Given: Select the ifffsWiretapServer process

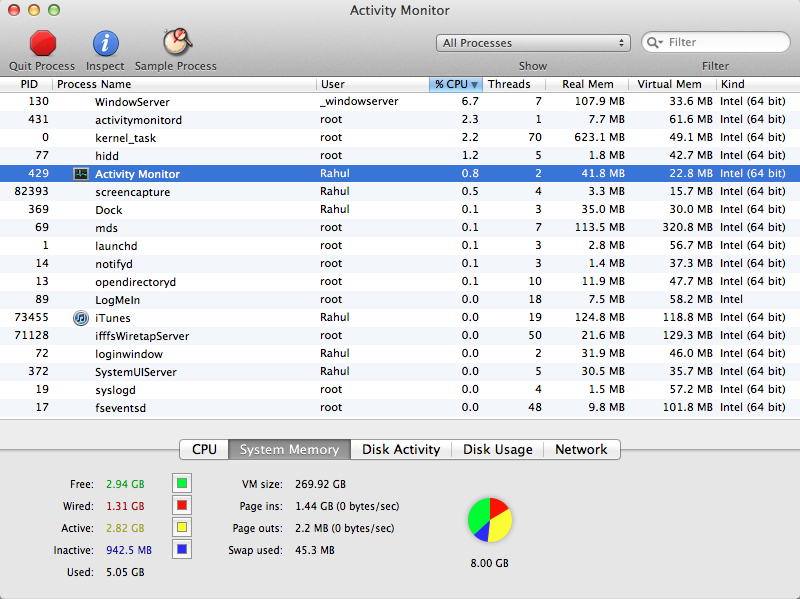Looking at the screenshot, I should [x=400, y=336].
